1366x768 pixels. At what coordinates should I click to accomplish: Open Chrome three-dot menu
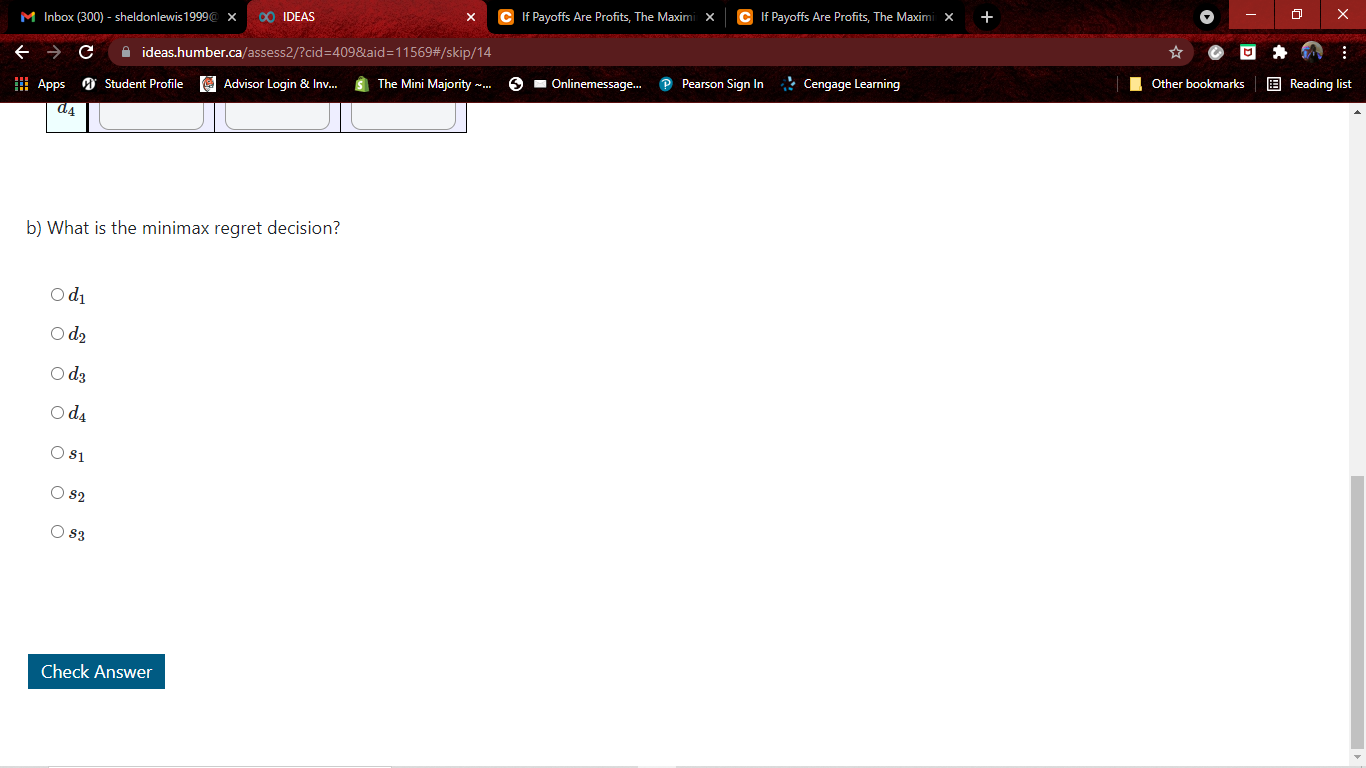pyautogui.click(x=1345, y=52)
